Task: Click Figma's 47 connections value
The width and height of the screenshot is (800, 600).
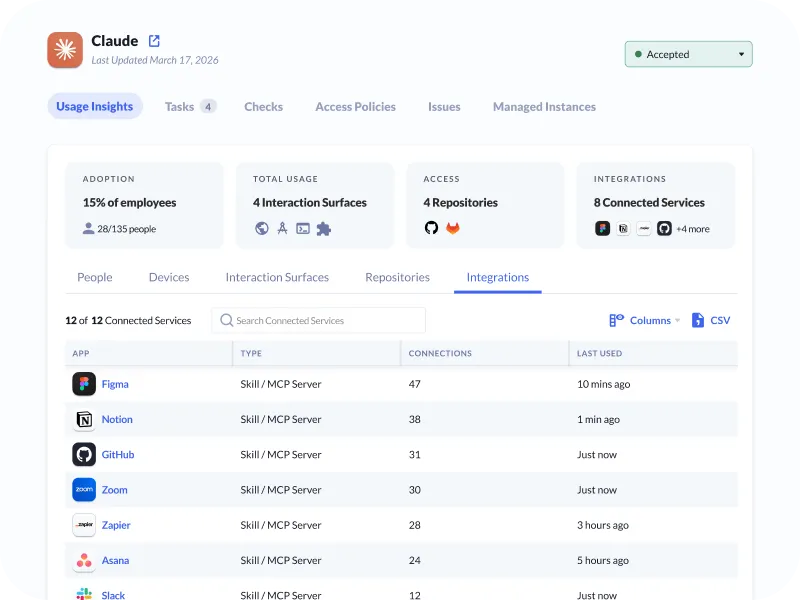Action: [x=414, y=384]
